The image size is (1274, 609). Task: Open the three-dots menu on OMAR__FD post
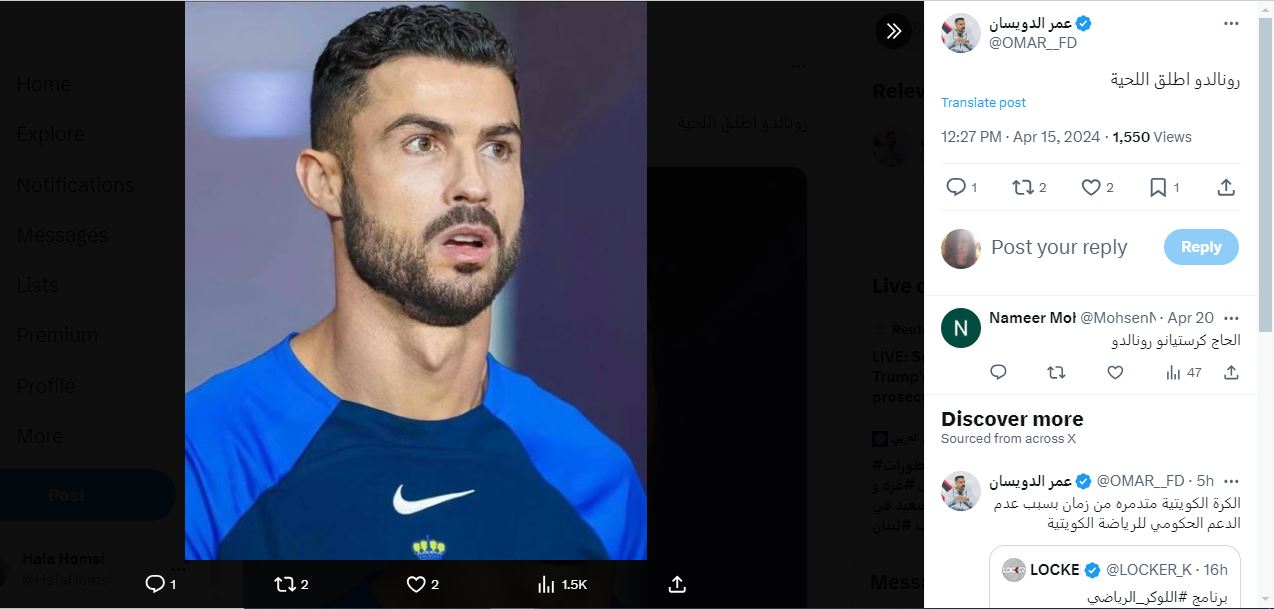[1231, 24]
